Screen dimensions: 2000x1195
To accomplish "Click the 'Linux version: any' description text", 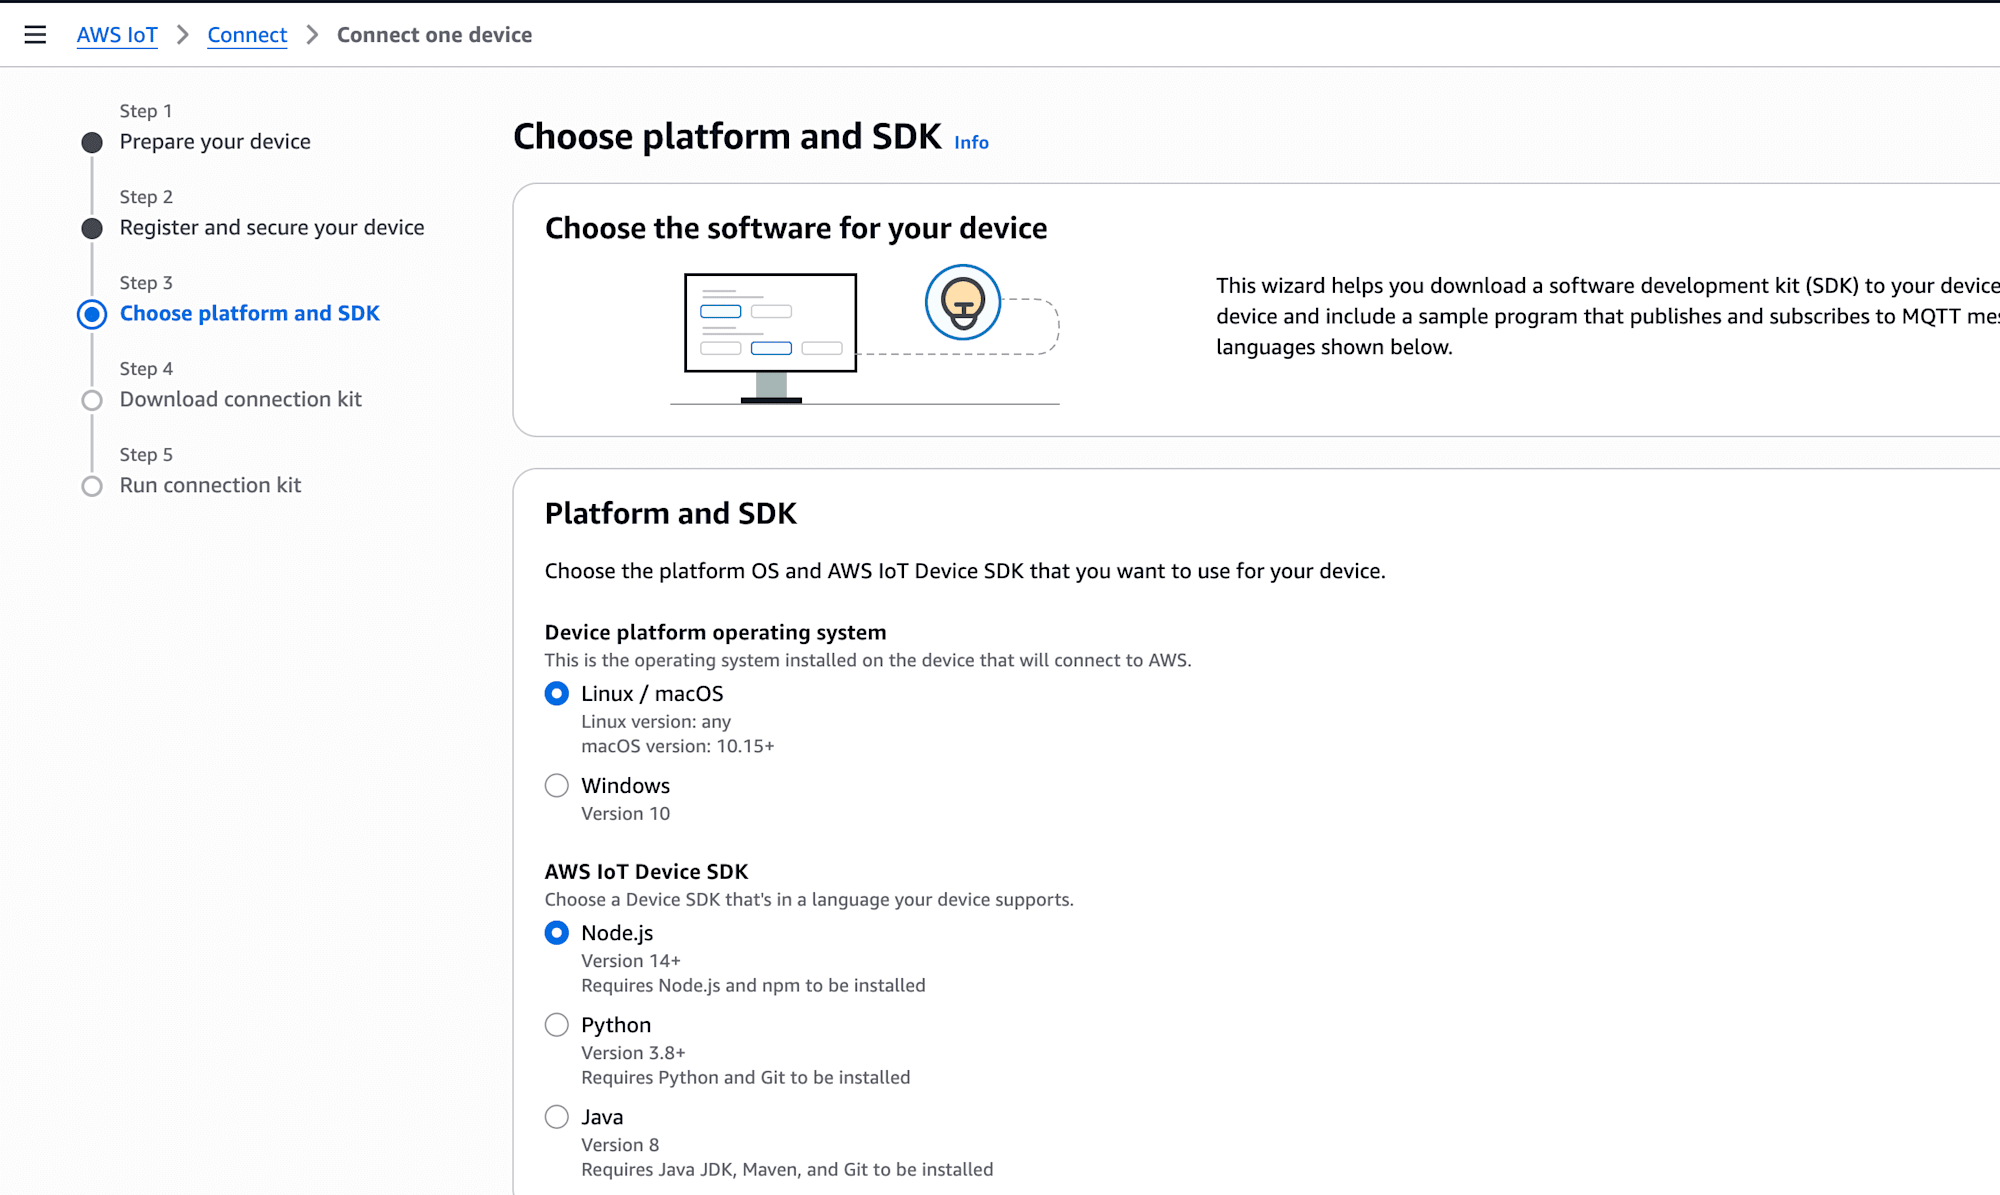I will 656,722.
